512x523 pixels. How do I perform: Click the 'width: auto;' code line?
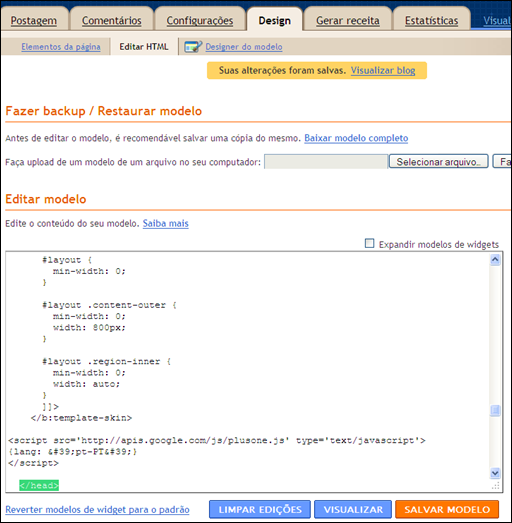tap(86, 384)
